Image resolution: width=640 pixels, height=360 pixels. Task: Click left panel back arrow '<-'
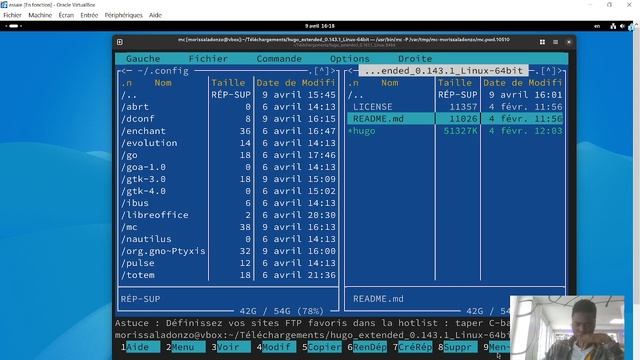click(127, 71)
